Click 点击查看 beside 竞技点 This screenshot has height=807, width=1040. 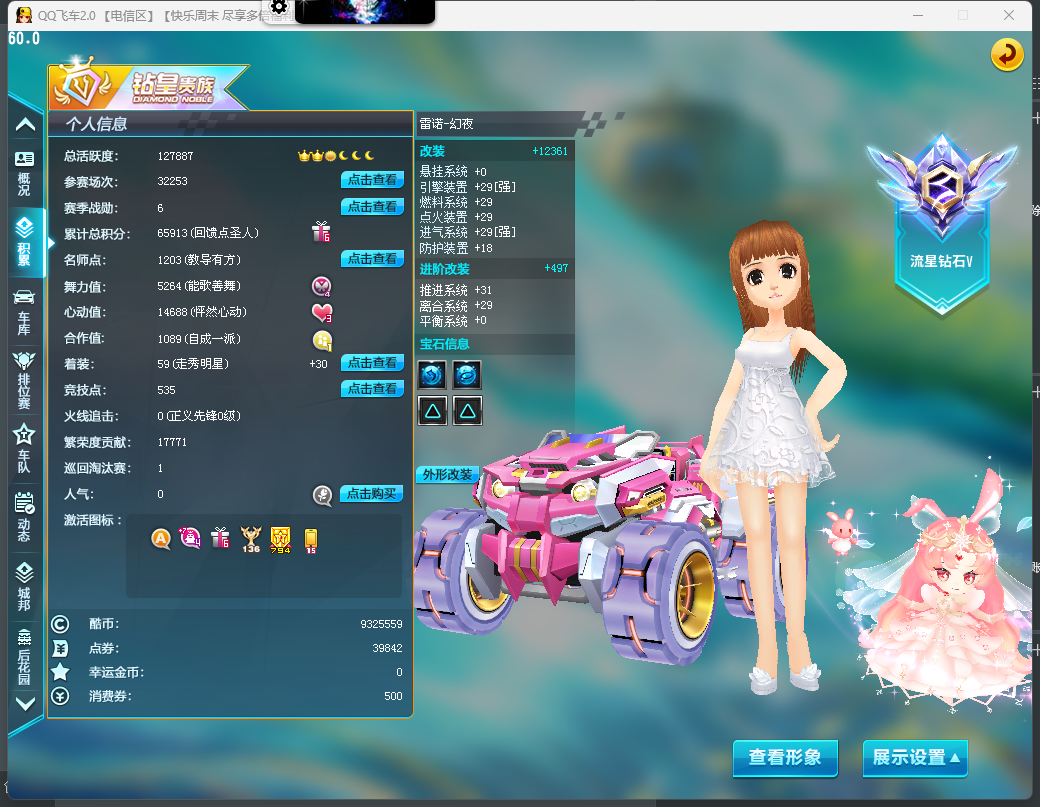pyautogui.click(x=372, y=389)
